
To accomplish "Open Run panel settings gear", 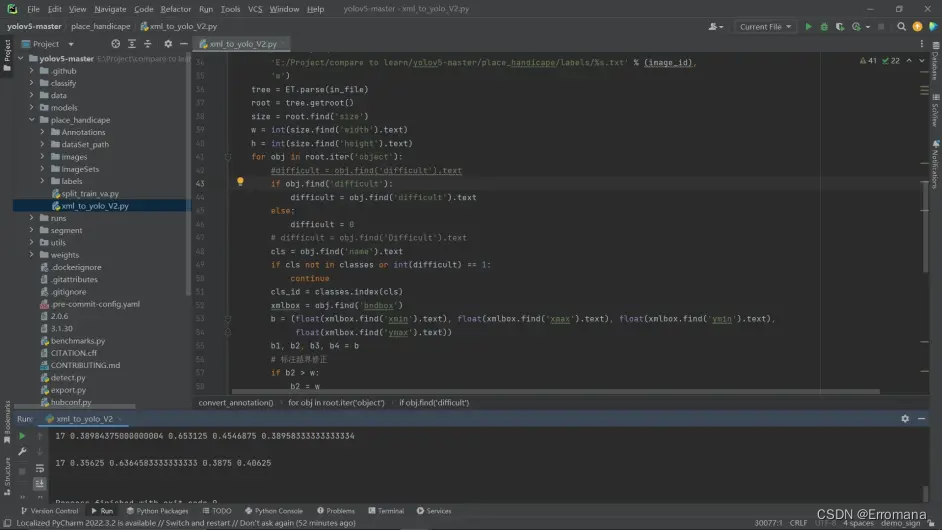I will pyautogui.click(x=905, y=419).
